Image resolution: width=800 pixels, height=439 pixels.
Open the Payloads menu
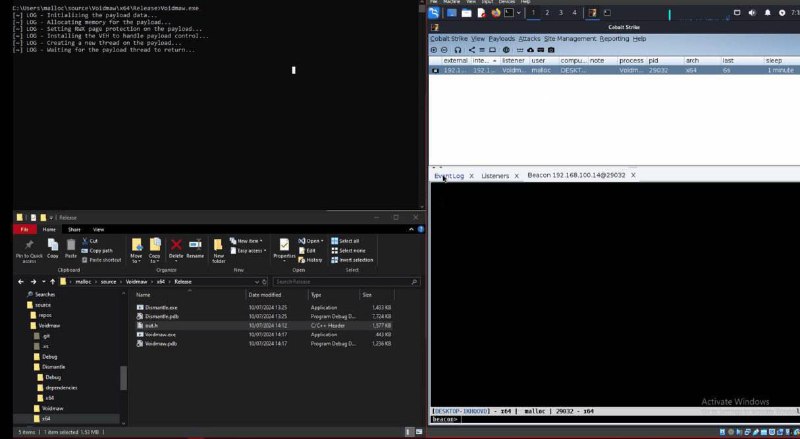pos(502,39)
